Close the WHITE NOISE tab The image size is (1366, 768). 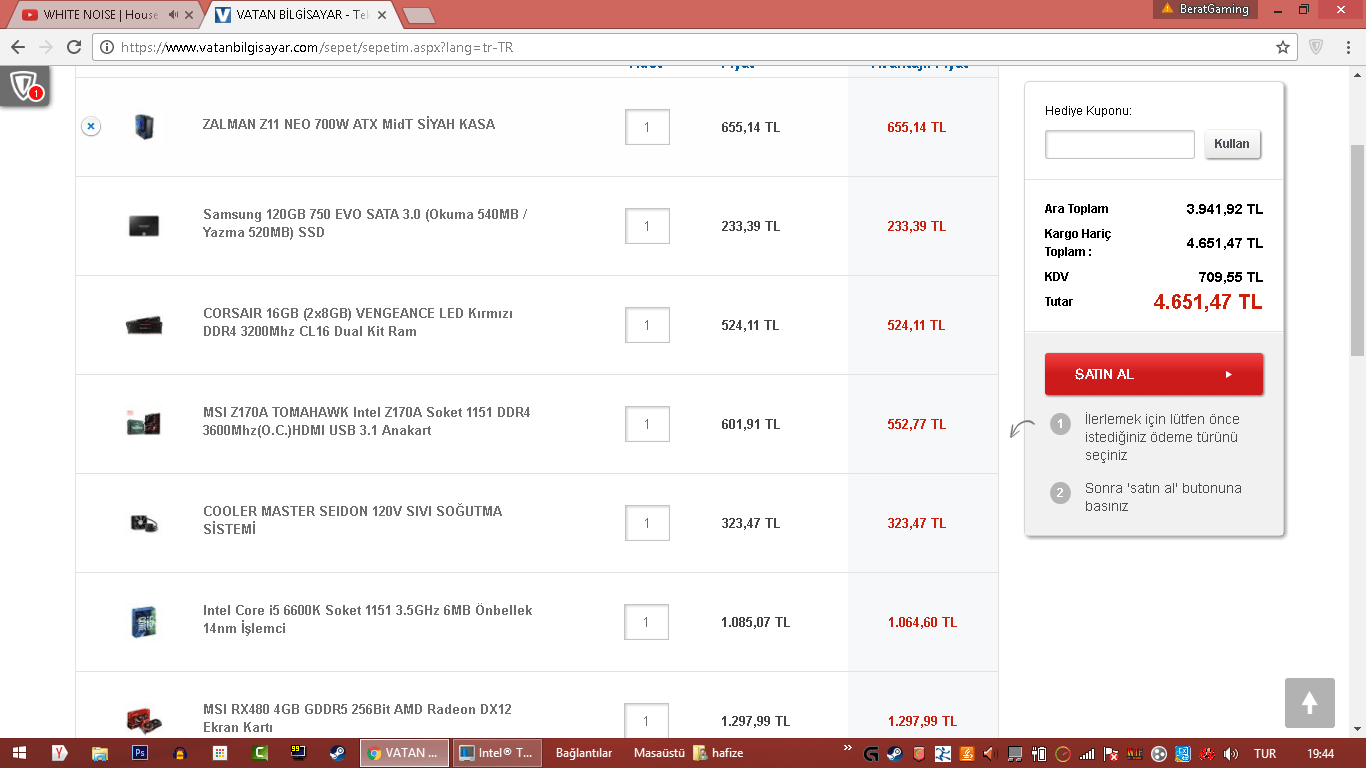pyautogui.click(x=188, y=15)
